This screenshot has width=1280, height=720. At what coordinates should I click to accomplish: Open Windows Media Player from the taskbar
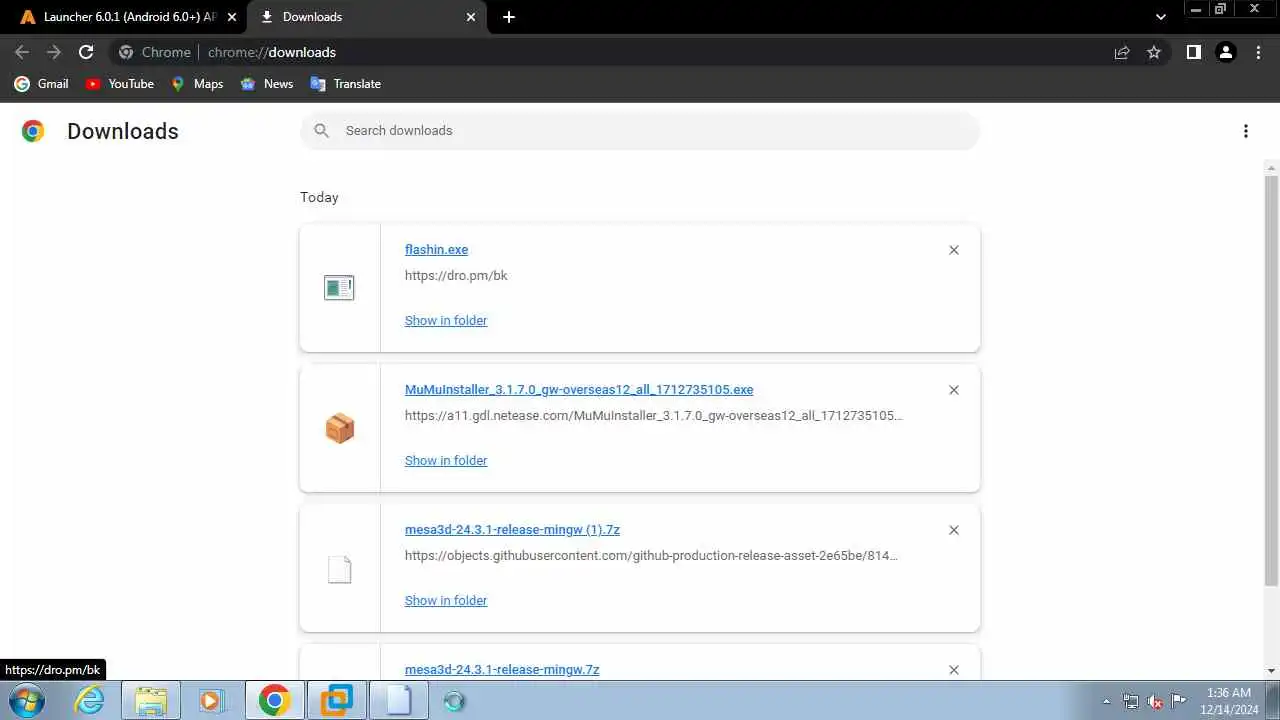pyautogui.click(x=212, y=700)
